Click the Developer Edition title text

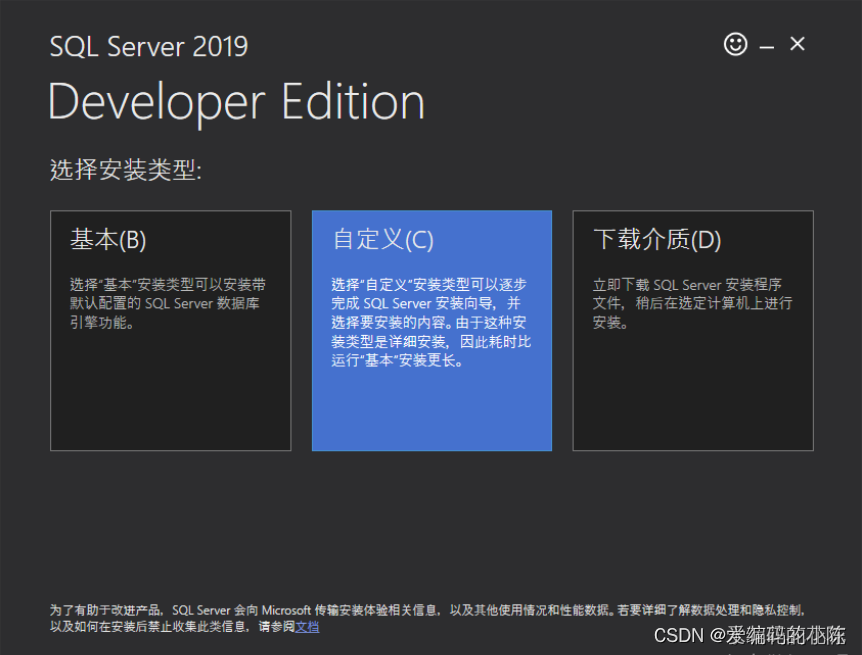(x=236, y=102)
